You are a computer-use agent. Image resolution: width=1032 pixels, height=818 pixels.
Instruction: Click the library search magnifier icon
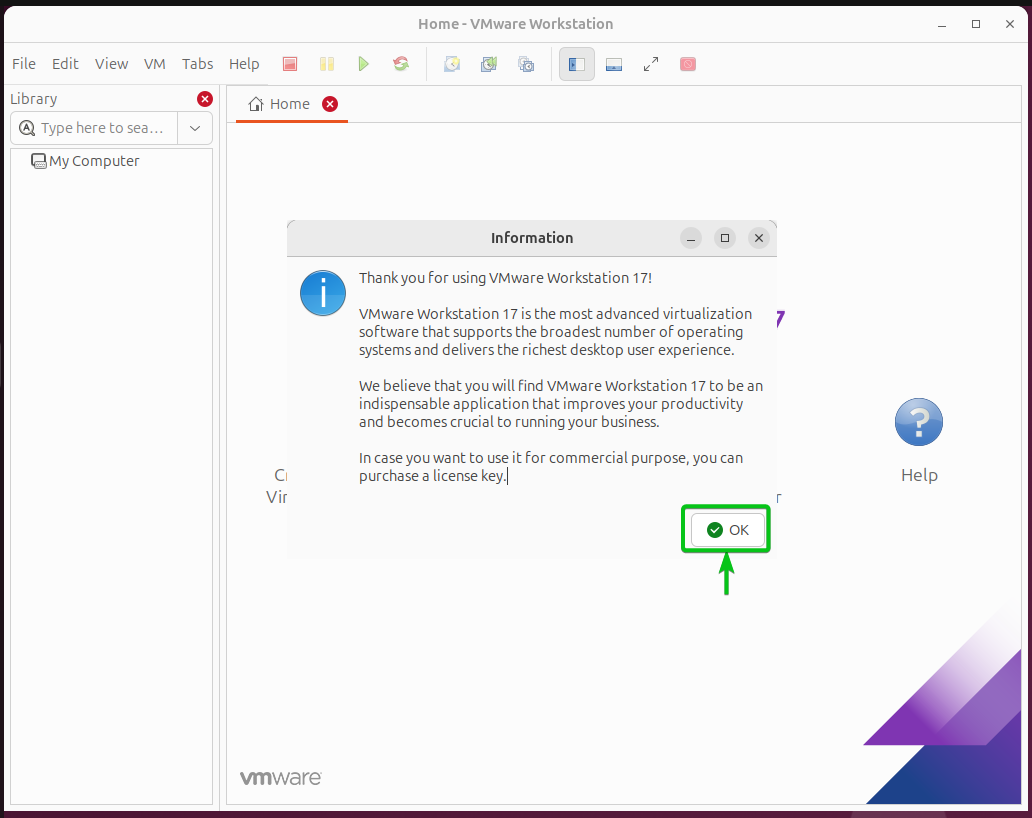click(x=27, y=128)
